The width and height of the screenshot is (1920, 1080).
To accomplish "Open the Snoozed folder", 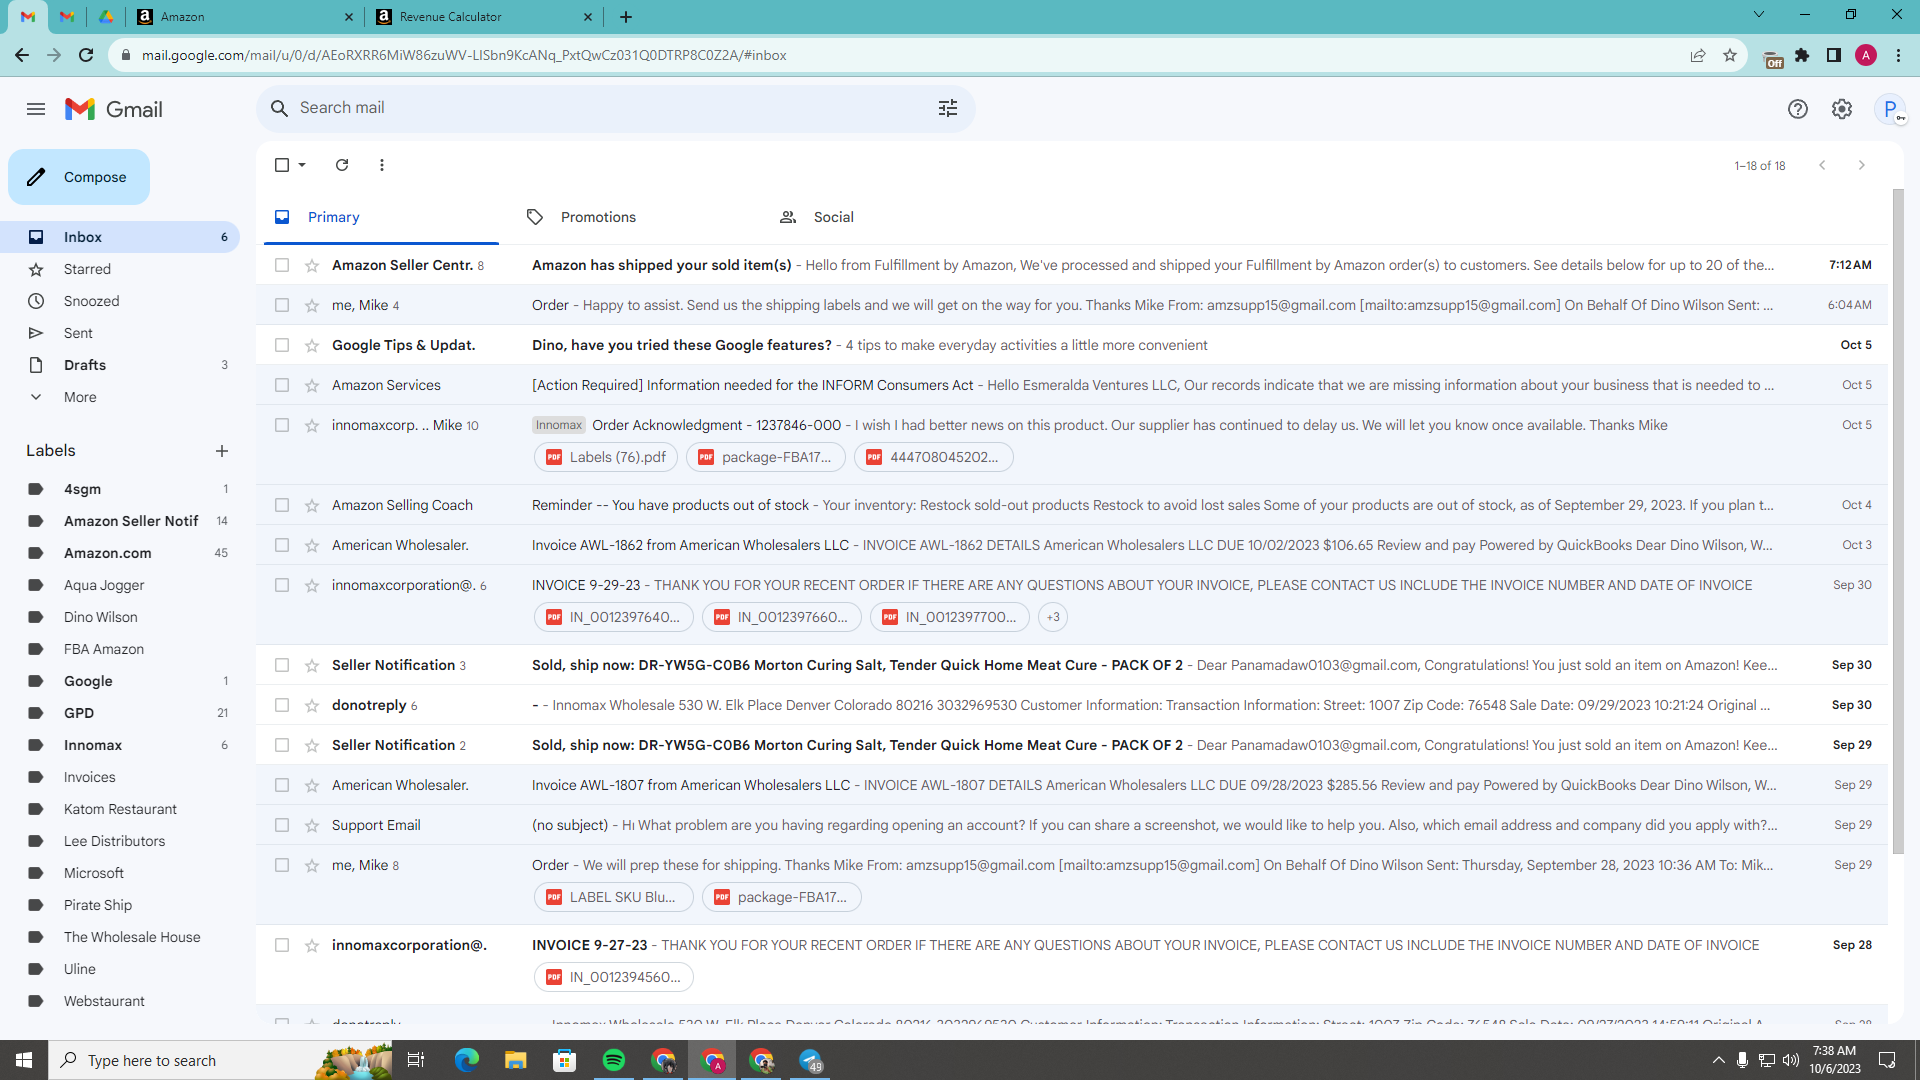I will pyautogui.click(x=91, y=301).
